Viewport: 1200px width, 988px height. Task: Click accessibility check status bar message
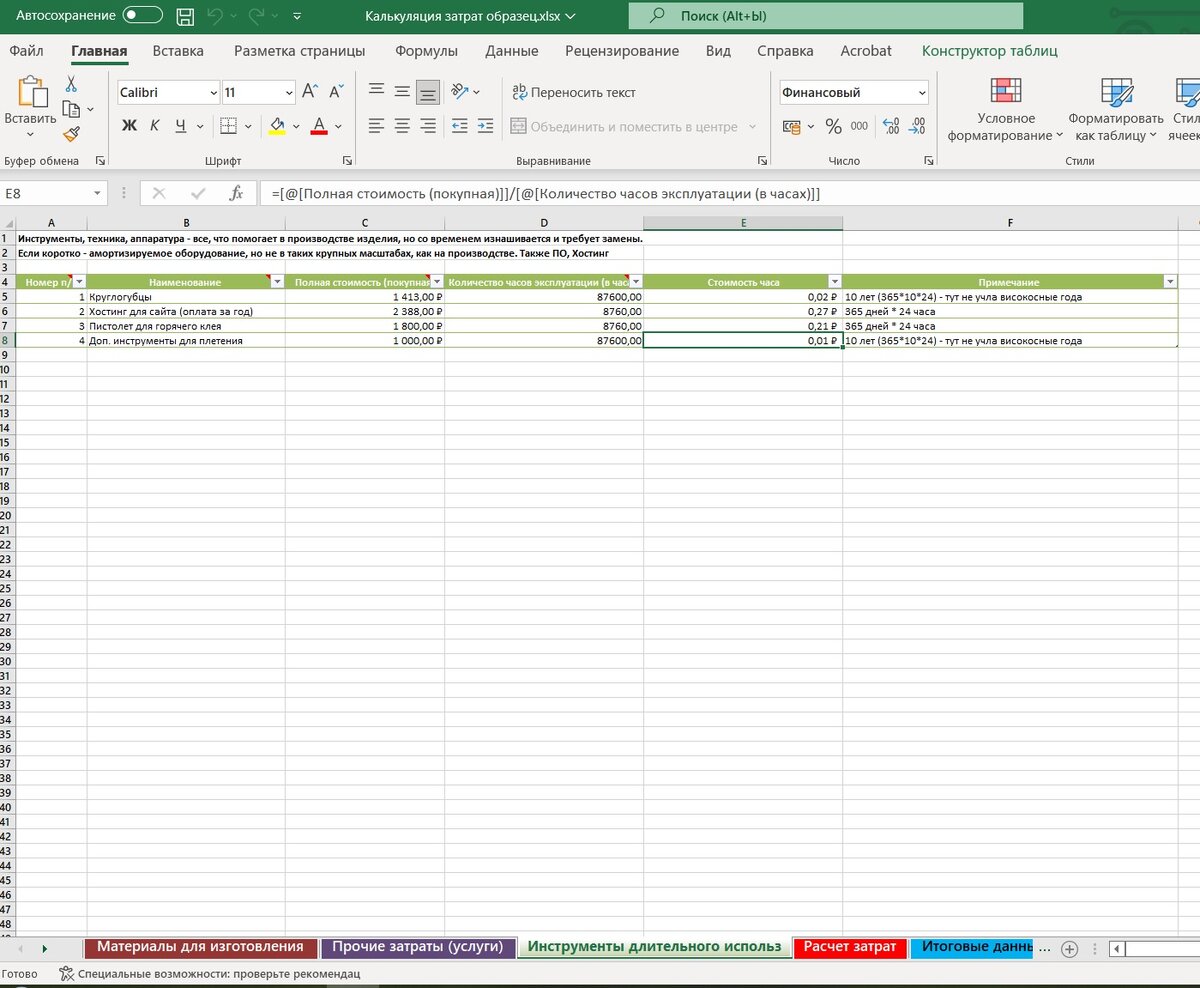(209, 974)
